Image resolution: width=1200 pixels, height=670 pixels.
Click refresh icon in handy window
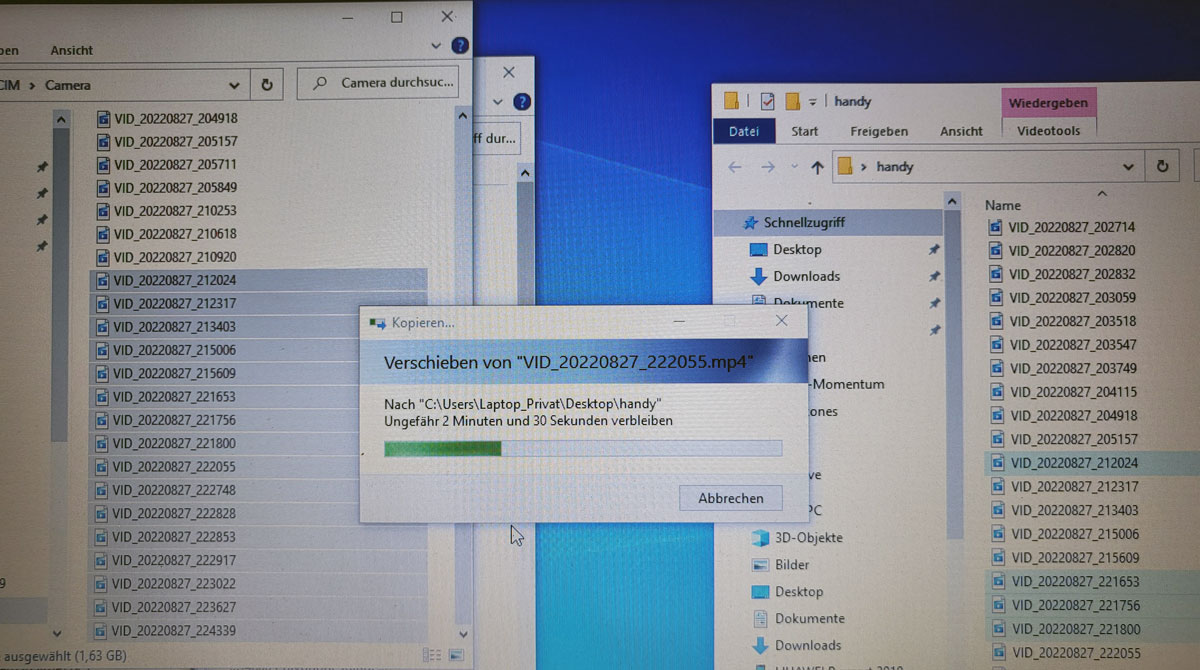[x=1162, y=167]
